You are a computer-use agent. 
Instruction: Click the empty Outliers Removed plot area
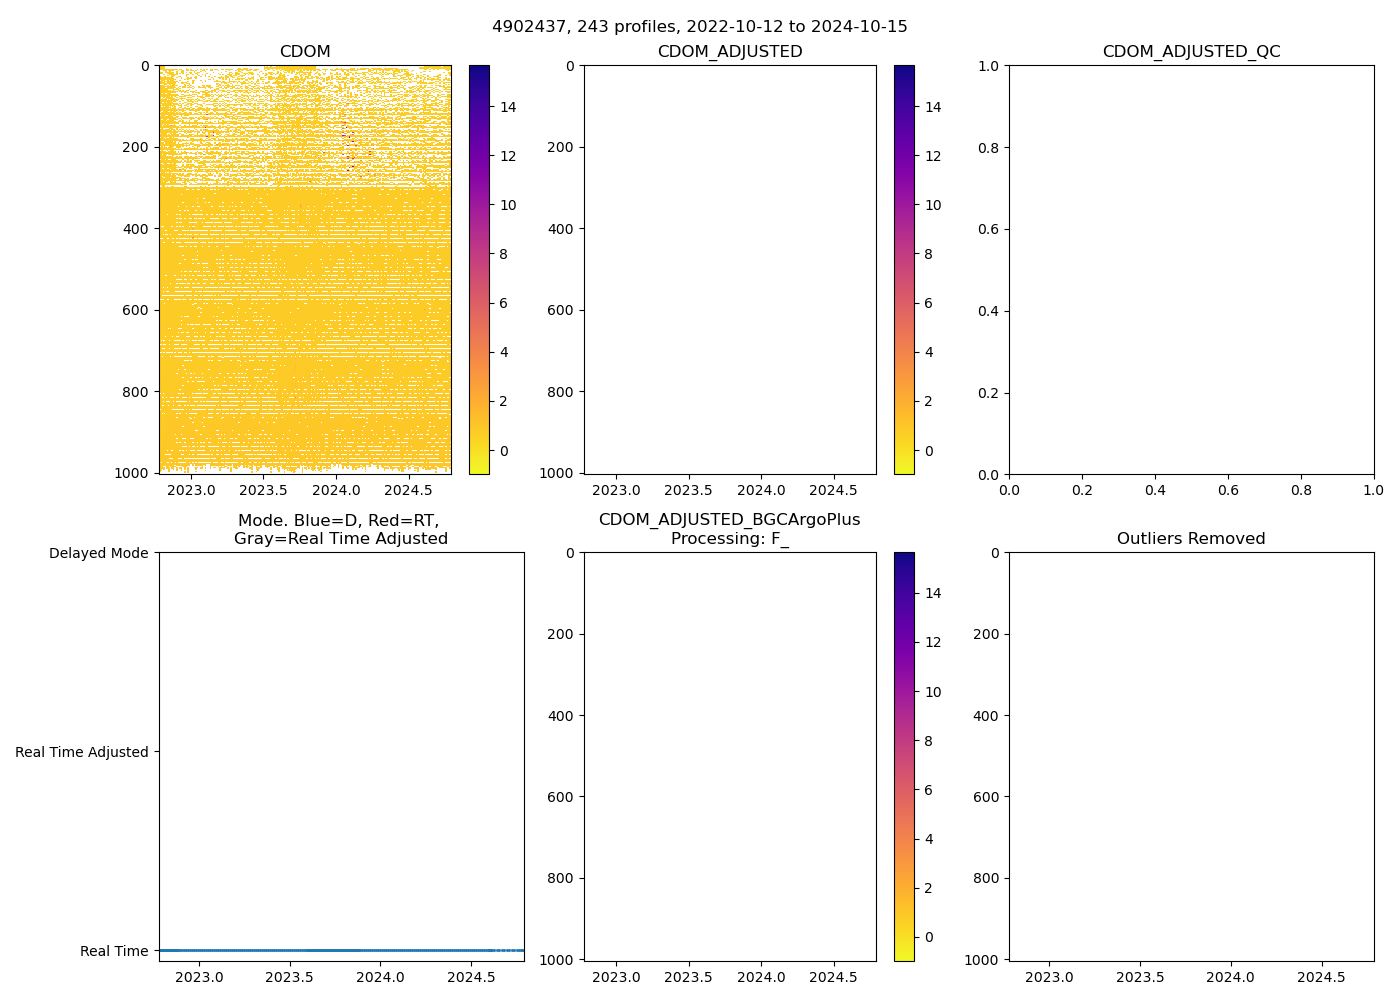[1191, 757]
